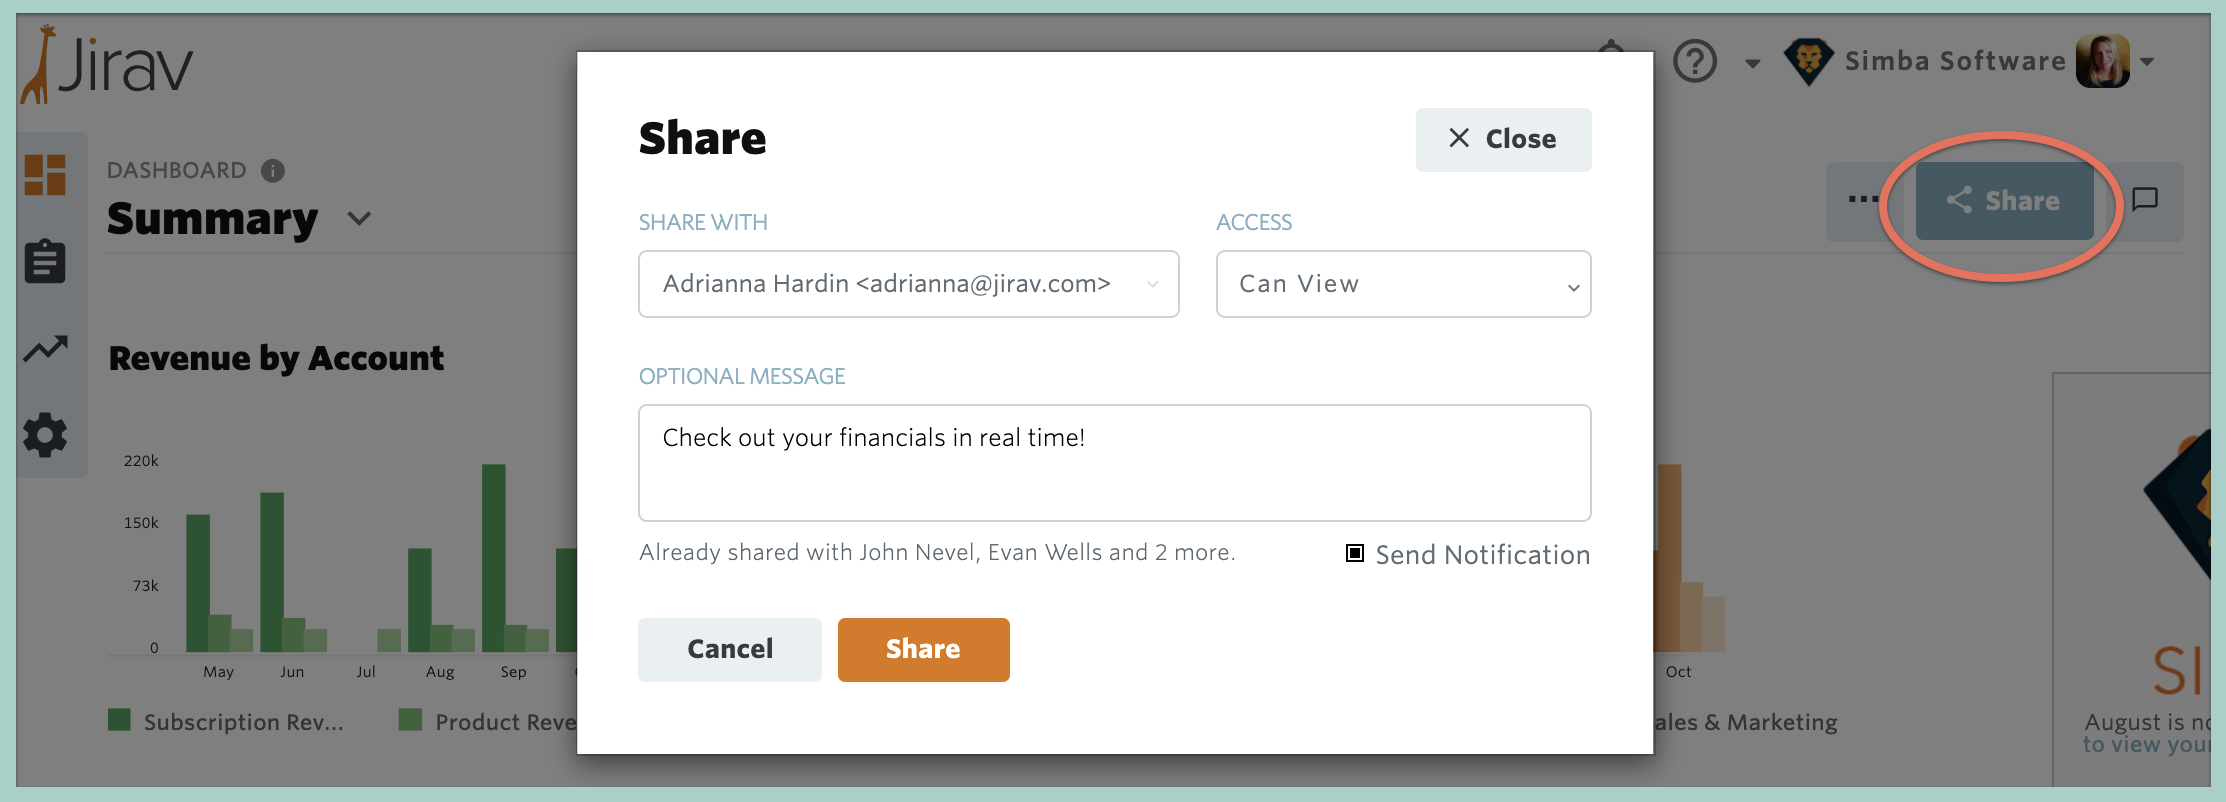Open the comments speech bubble icon
This screenshot has height=802, width=2226.
[x=2145, y=200]
